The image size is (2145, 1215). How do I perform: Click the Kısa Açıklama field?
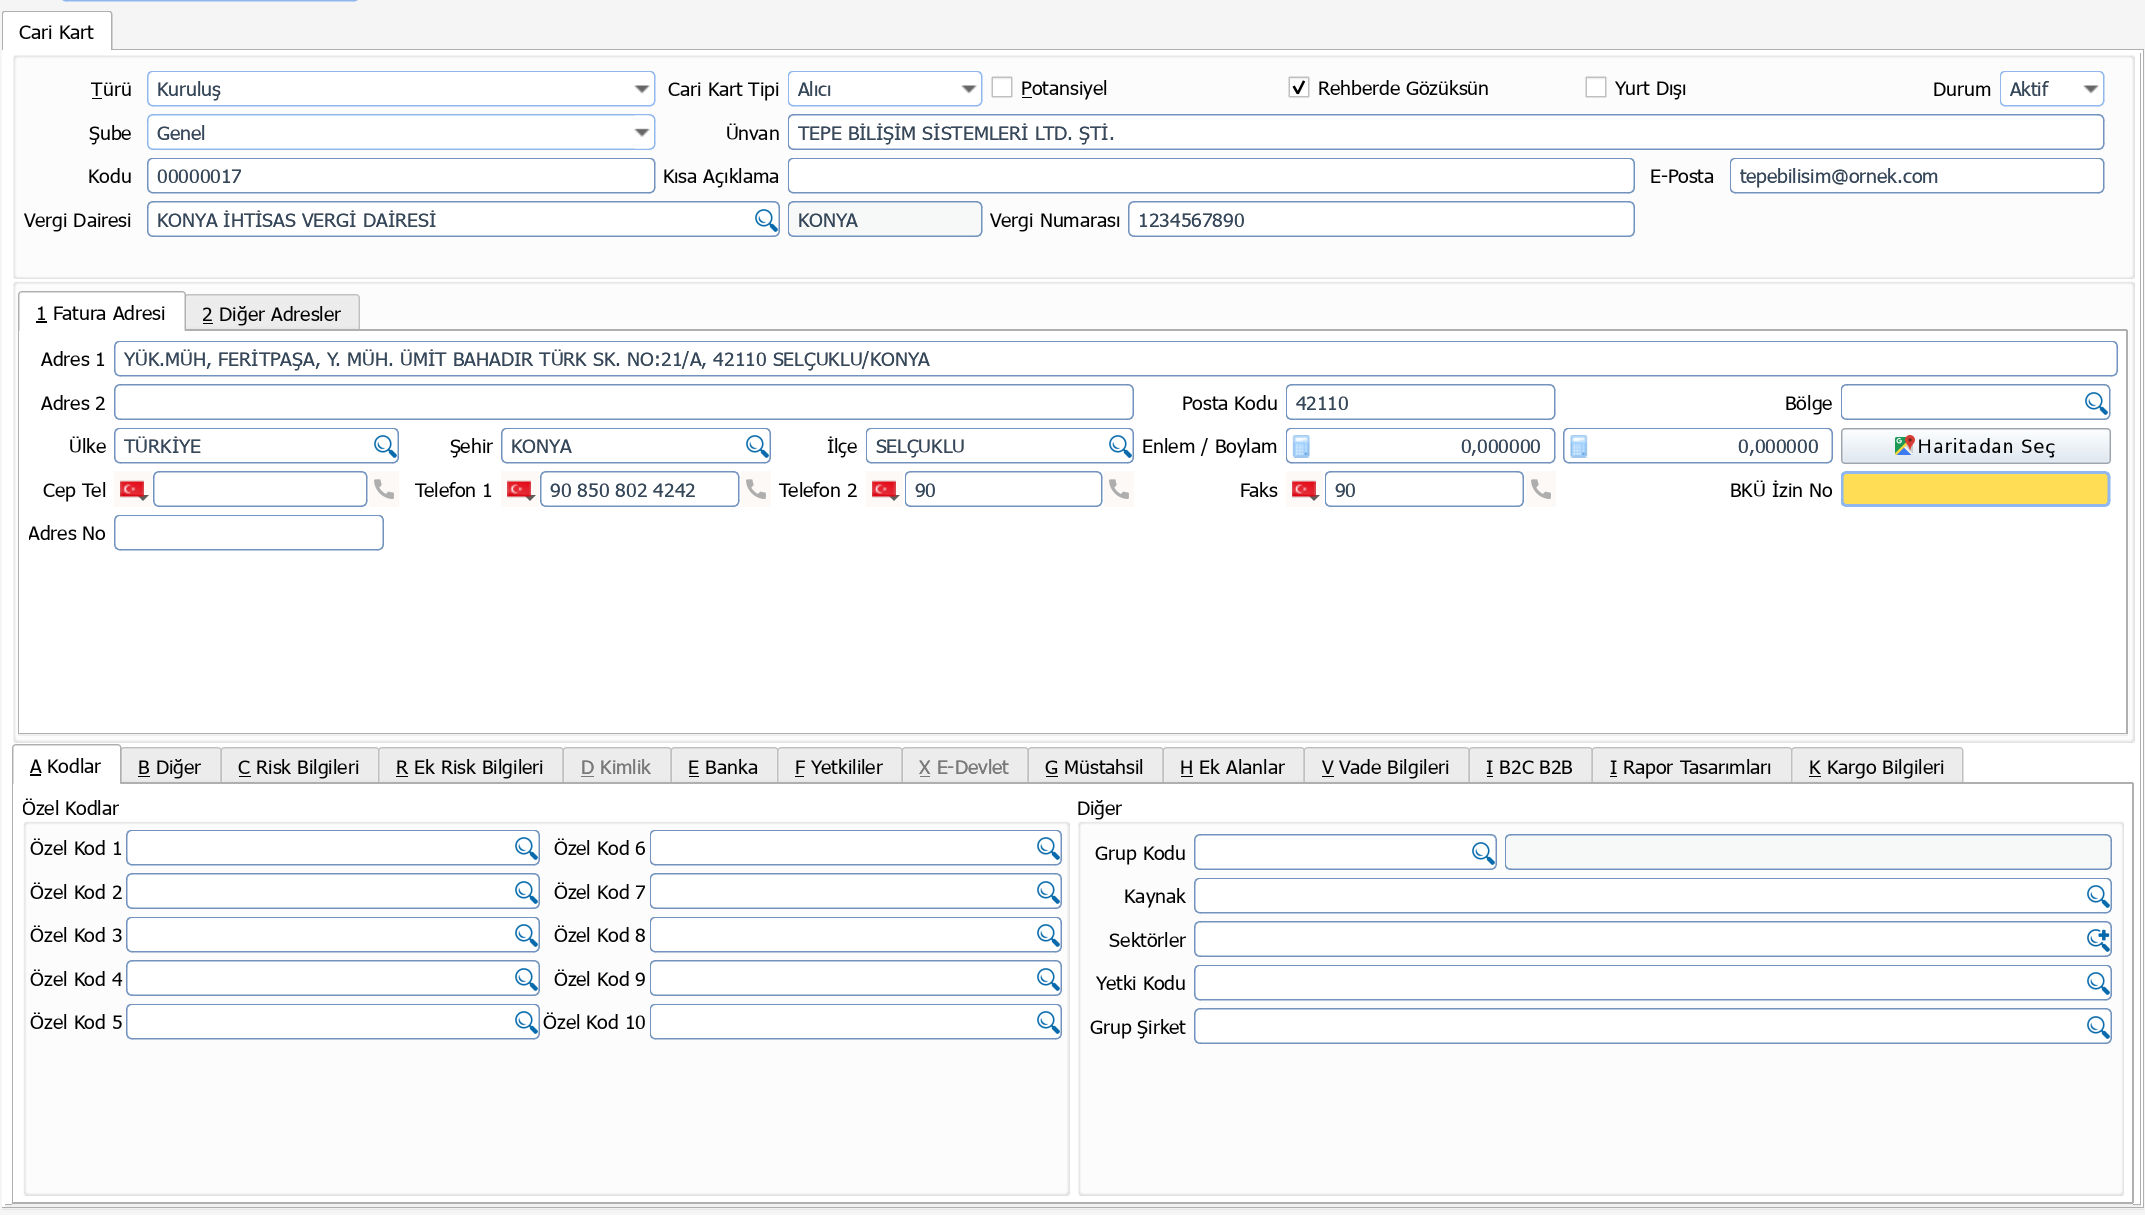[x=1211, y=176]
